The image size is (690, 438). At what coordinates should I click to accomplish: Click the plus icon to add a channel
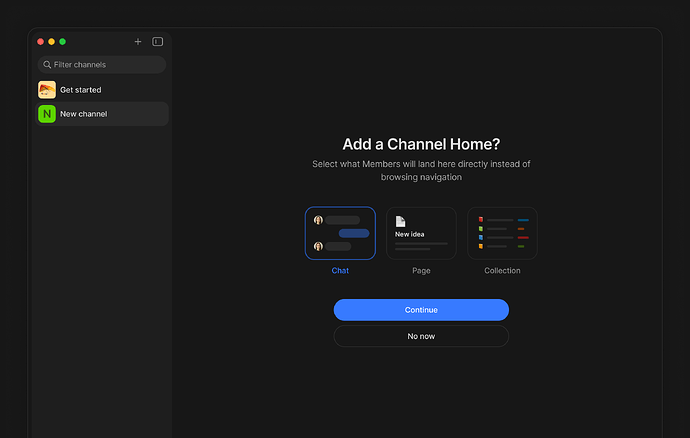(x=138, y=41)
